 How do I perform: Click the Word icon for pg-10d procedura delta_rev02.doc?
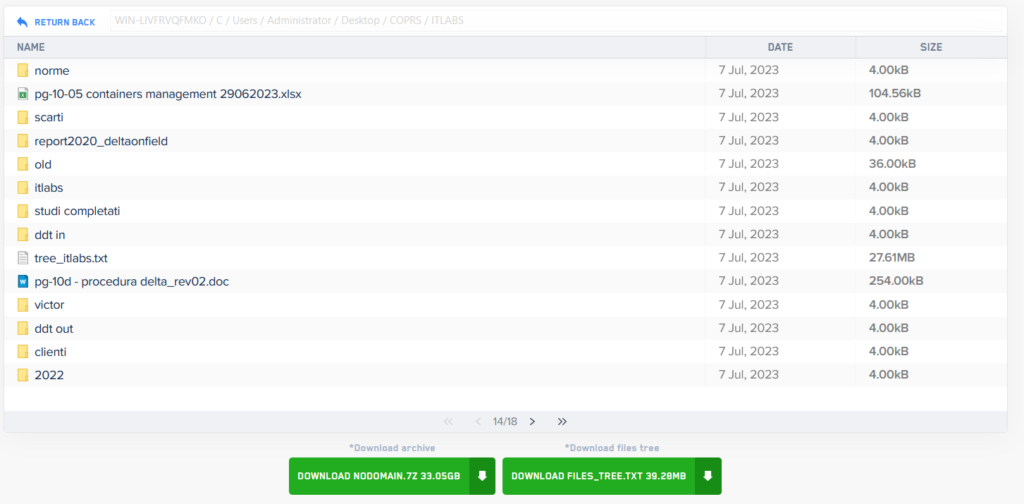(x=23, y=282)
